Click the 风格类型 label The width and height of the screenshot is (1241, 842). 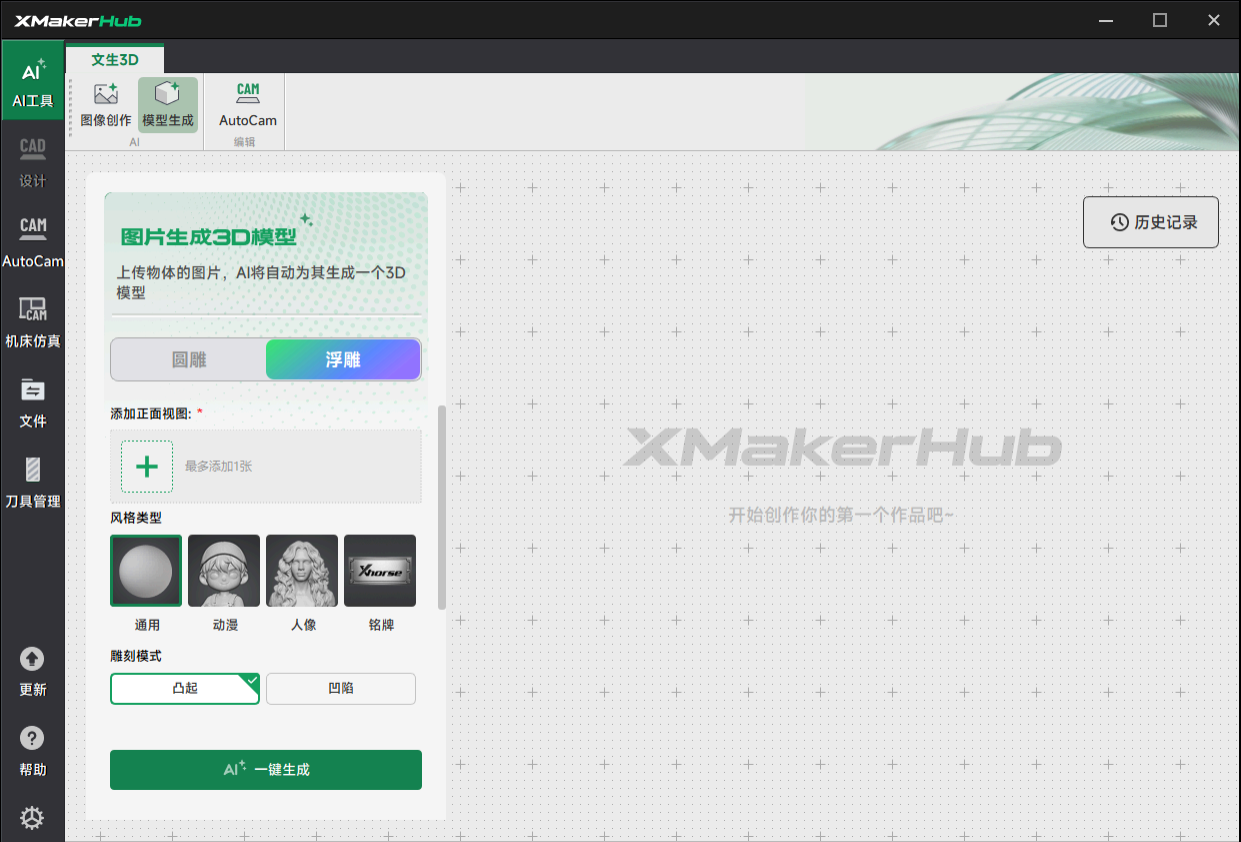(136, 518)
